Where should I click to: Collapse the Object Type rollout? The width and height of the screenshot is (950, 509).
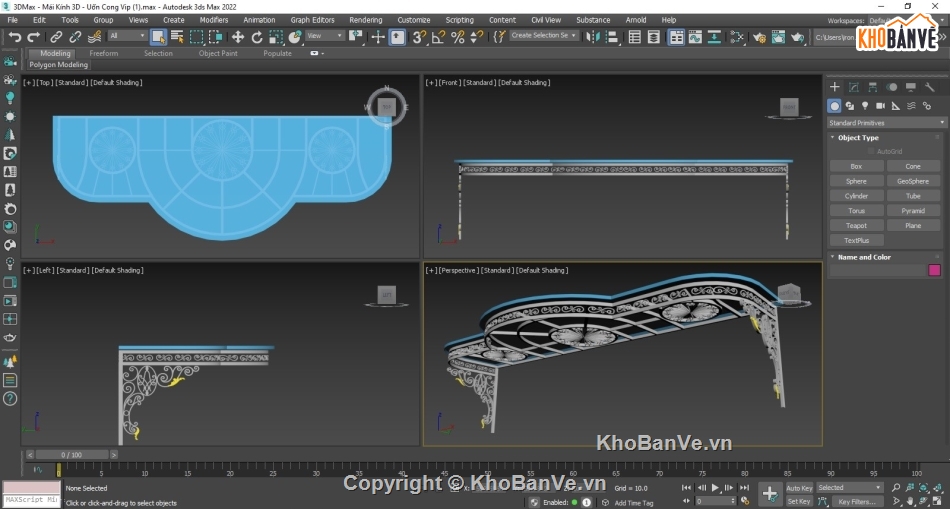tap(858, 138)
